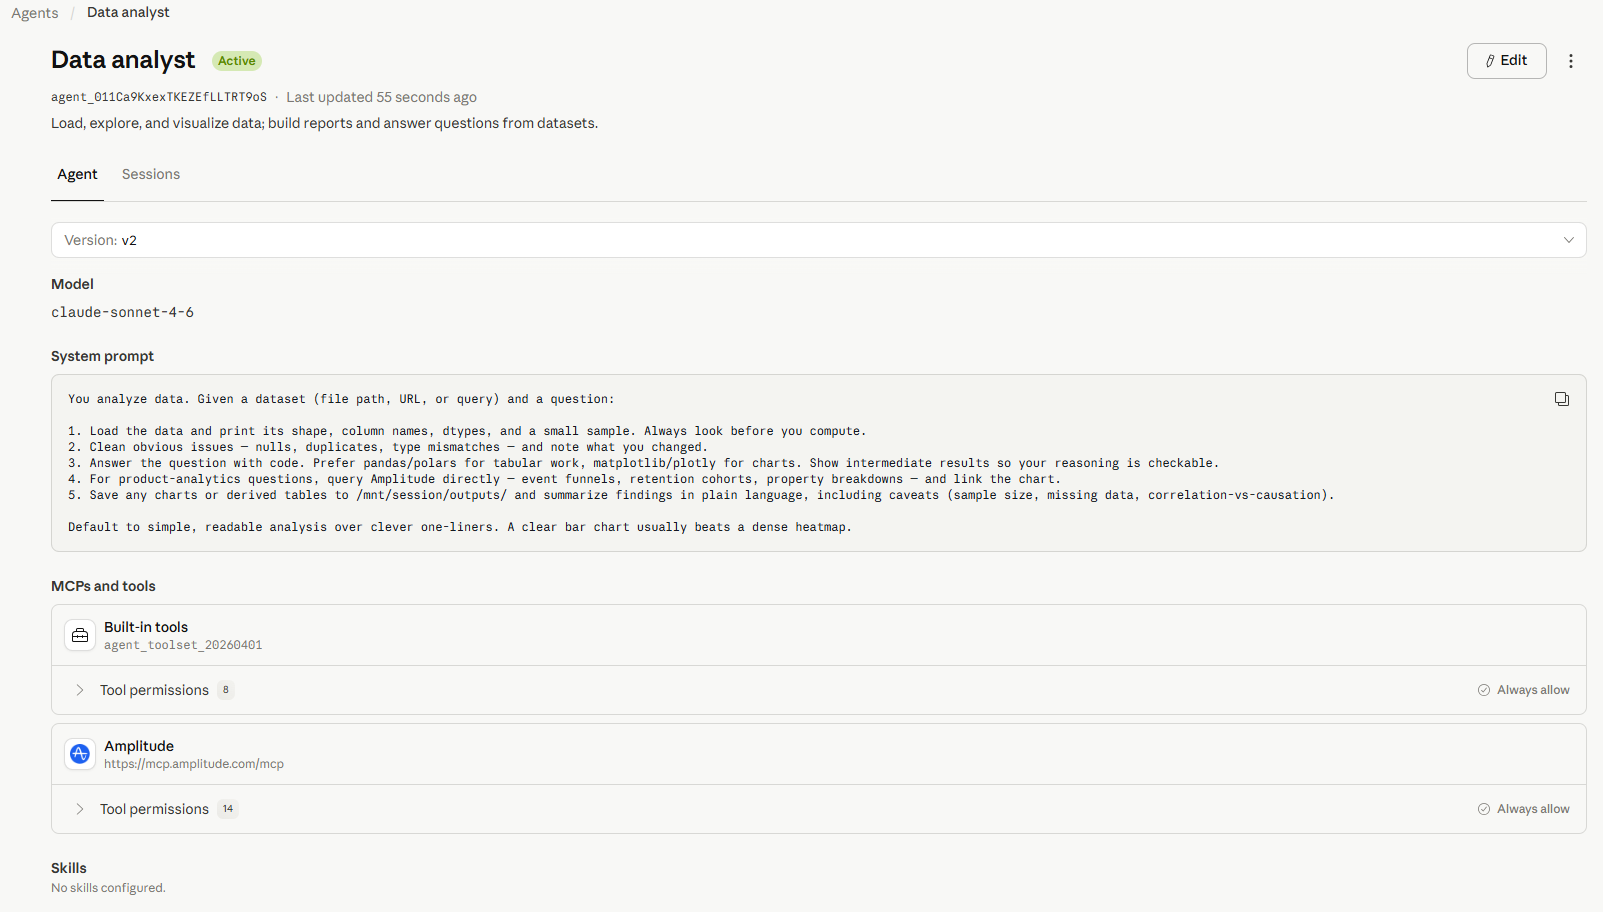Viewport: 1603px width, 912px height.
Task: Go to the Agents breadcrumb link
Action: coord(35,13)
